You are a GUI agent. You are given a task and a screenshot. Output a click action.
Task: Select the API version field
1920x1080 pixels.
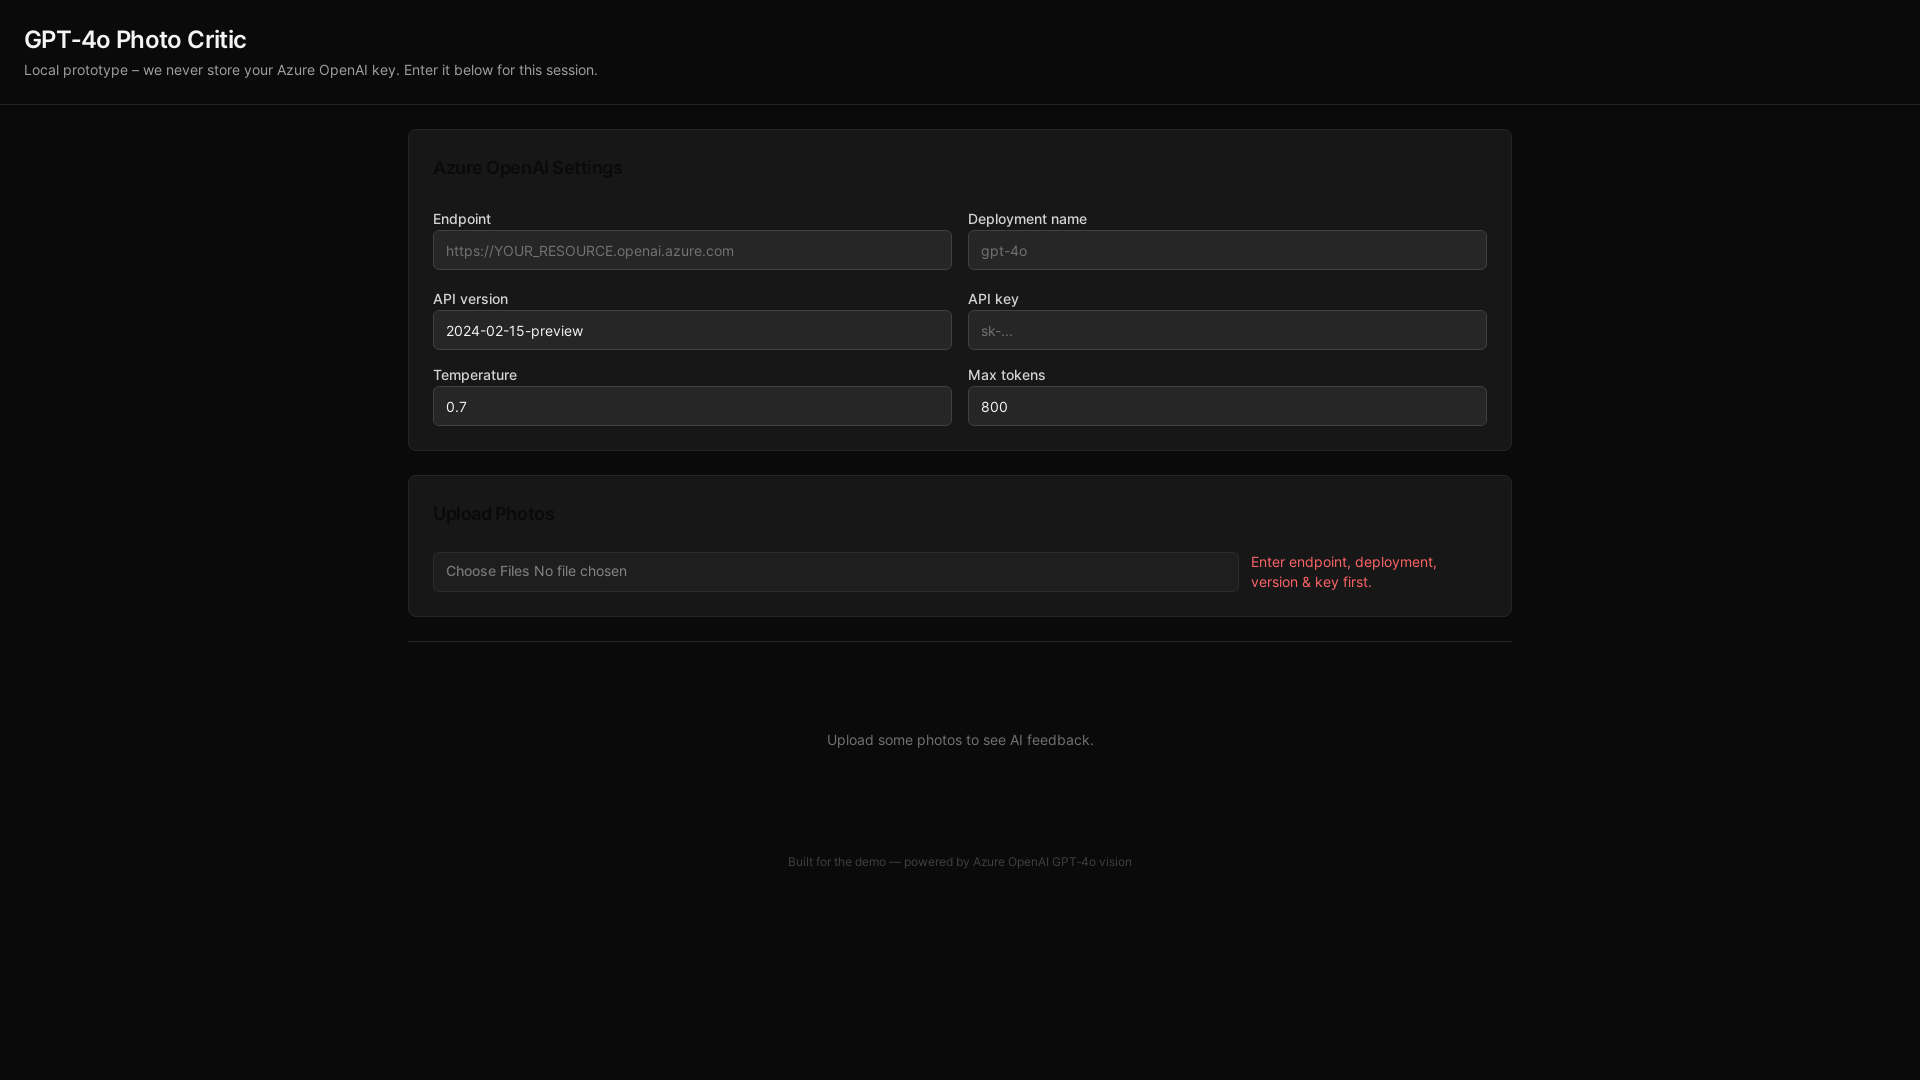pos(692,330)
